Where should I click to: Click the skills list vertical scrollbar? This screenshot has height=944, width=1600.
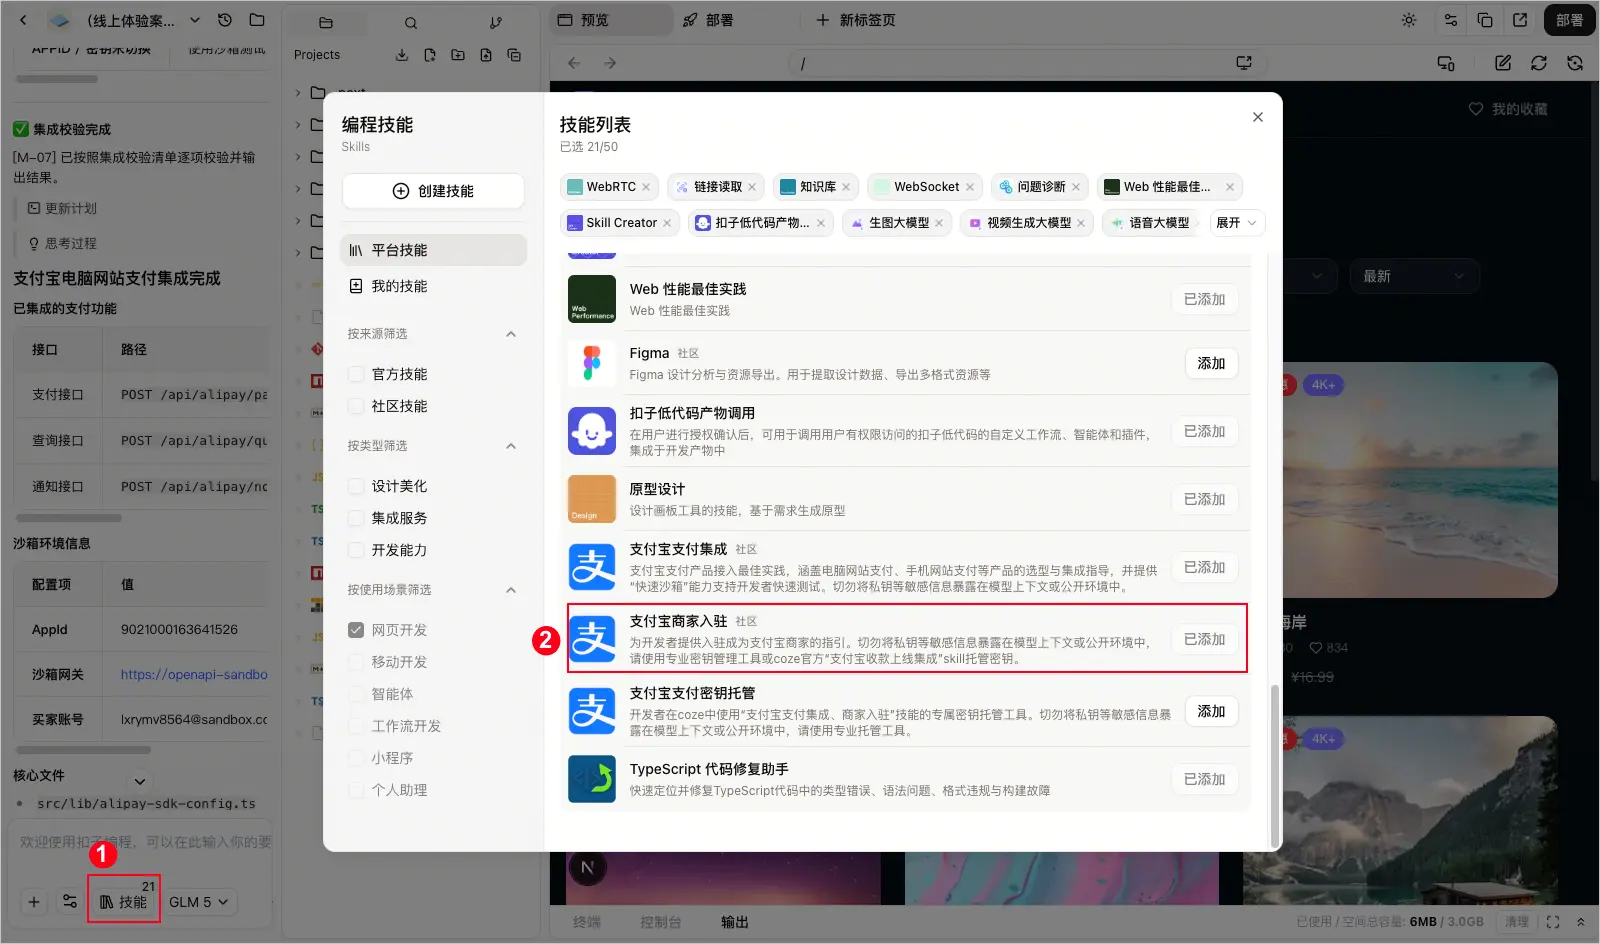pyautogui.click(x=1274, y=764)
